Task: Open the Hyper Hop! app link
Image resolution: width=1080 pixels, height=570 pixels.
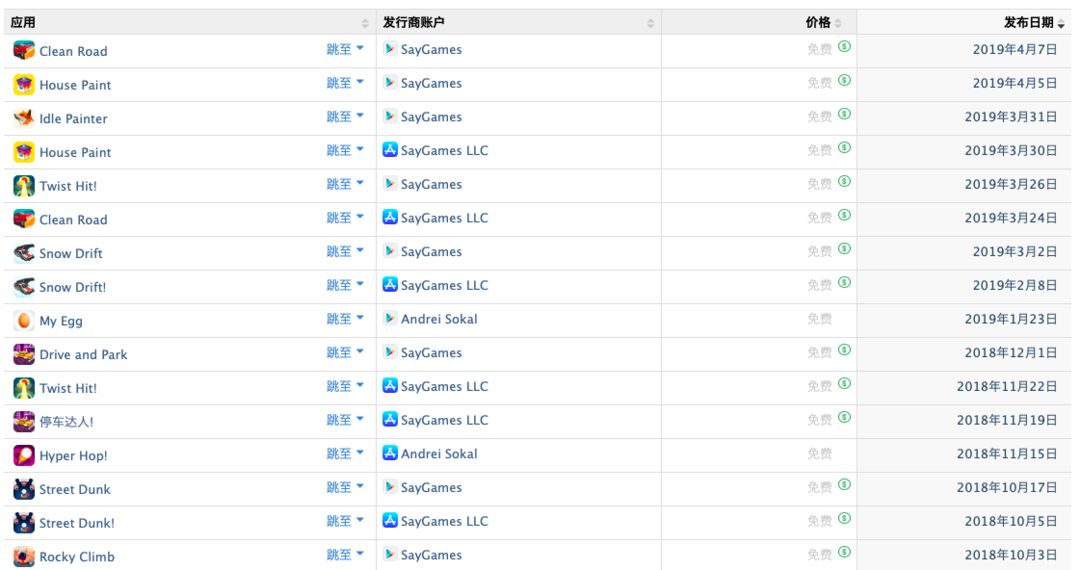Action: [73, 456]
